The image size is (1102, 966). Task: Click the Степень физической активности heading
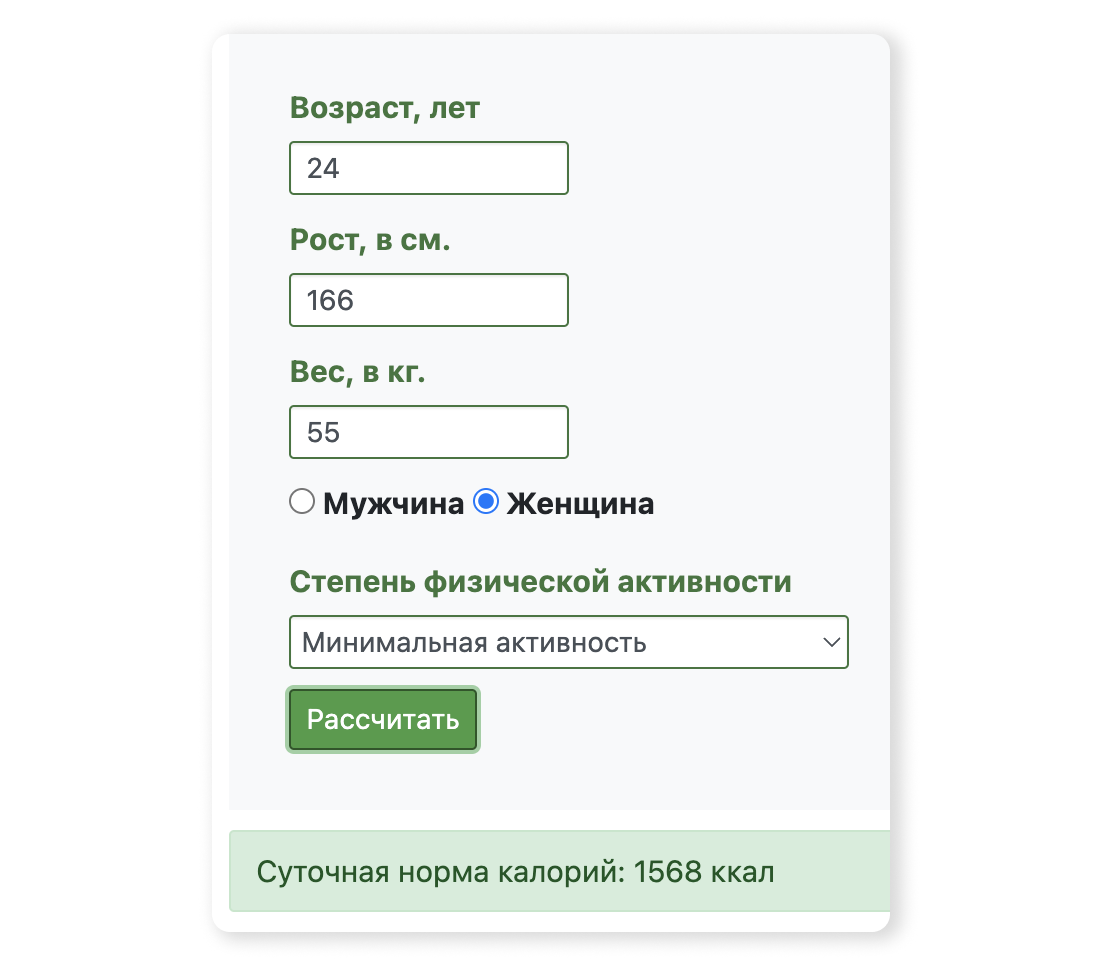[x=540, y=581]
